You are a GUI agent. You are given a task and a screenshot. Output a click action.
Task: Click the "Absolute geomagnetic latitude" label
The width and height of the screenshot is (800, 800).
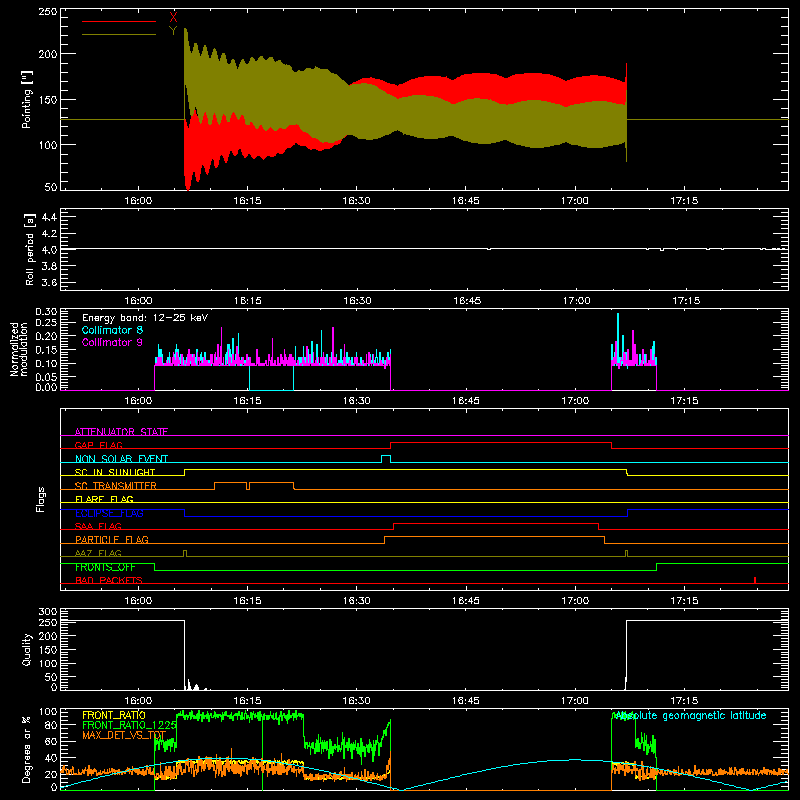click(690, 715)
